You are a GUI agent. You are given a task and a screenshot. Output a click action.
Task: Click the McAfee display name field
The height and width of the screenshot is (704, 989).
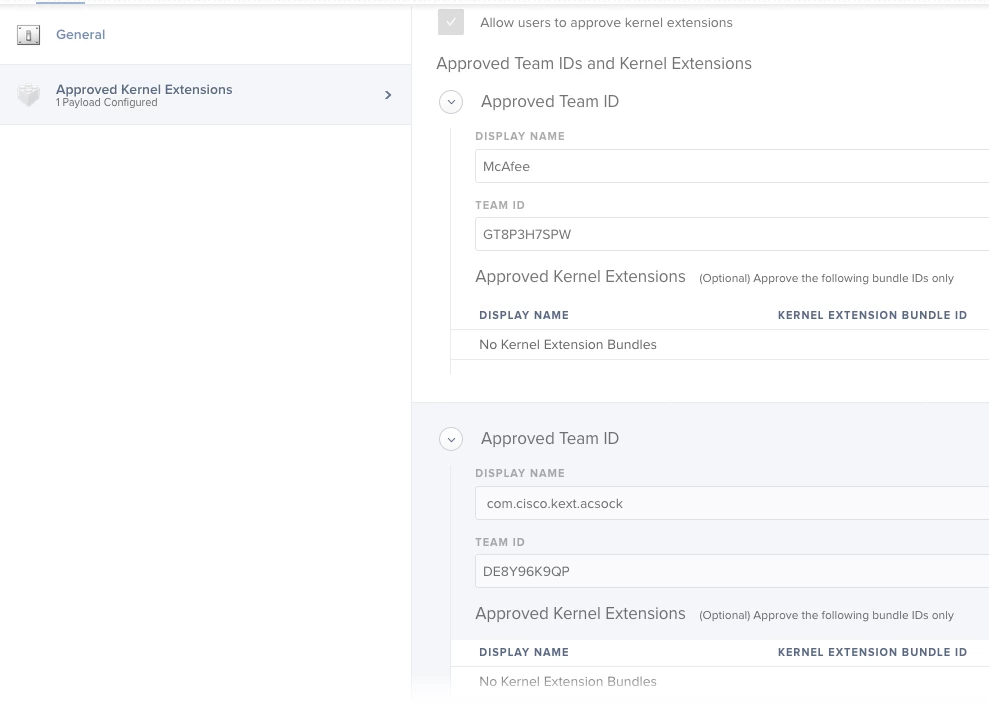pos(732,167)
